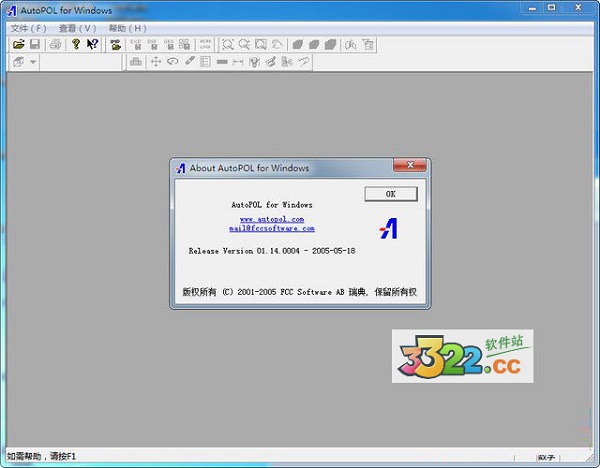The width and height of the screenshot is (600, 468).
Task: Click the curved undo-arrow icon ending second toolbar
Action: [304, 62]
